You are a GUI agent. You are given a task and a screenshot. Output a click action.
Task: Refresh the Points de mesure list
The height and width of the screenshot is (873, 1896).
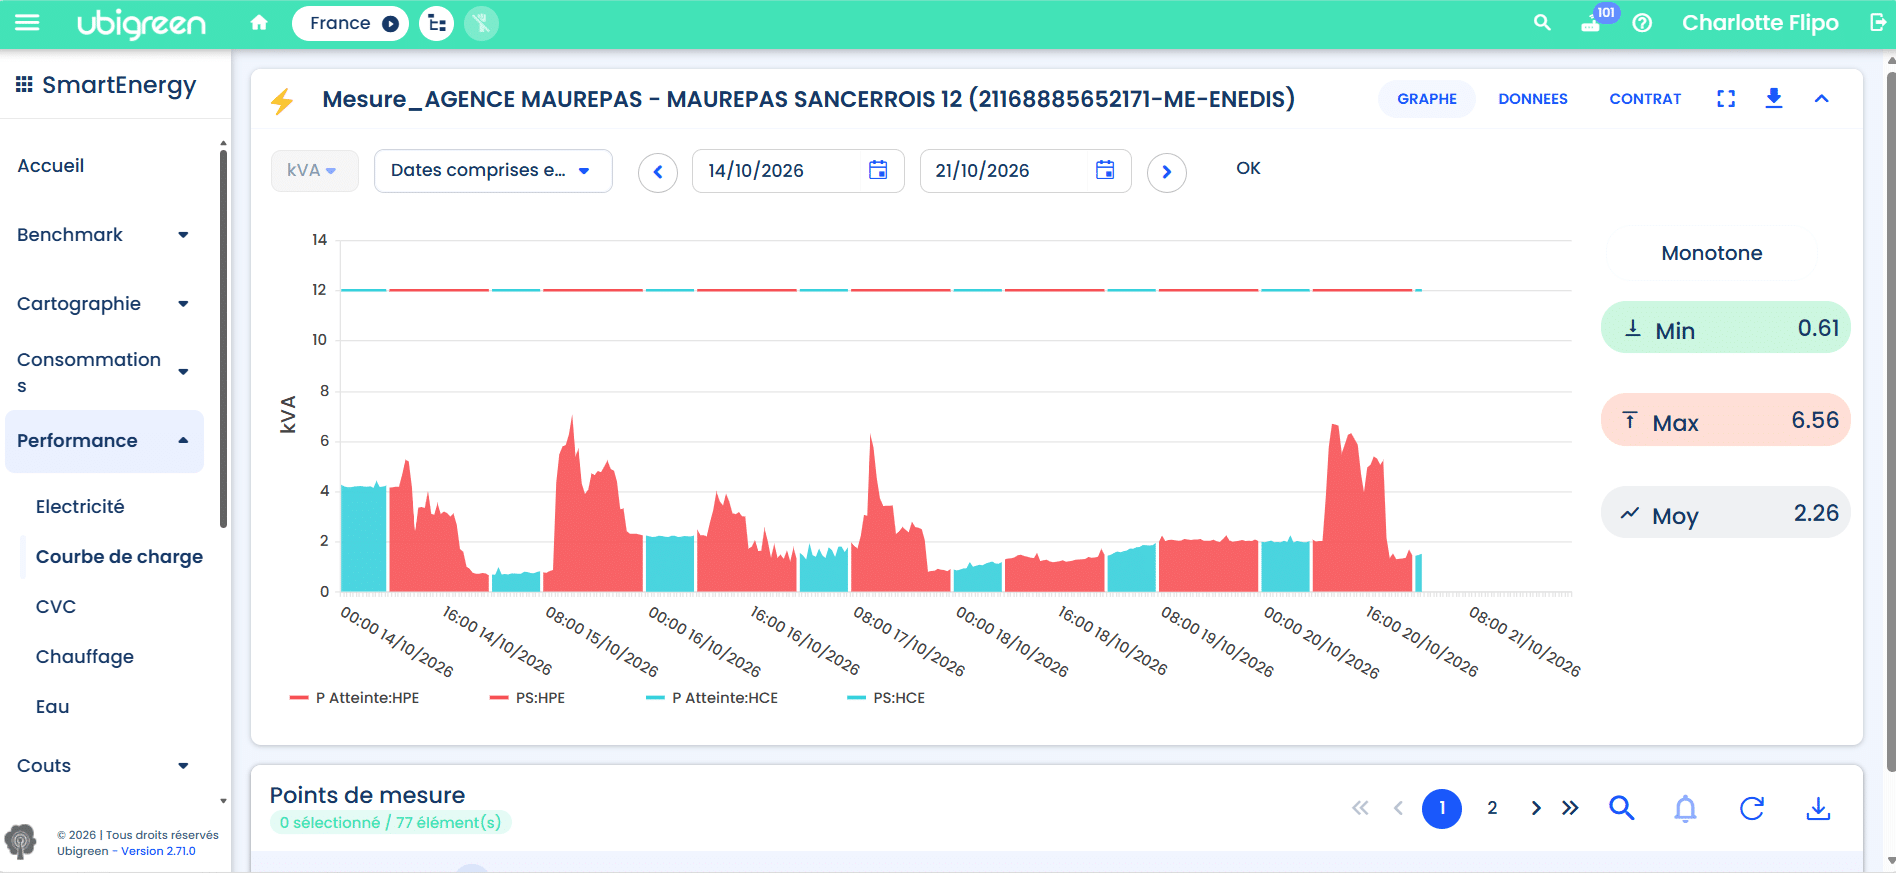click(x=1752, y=808)
